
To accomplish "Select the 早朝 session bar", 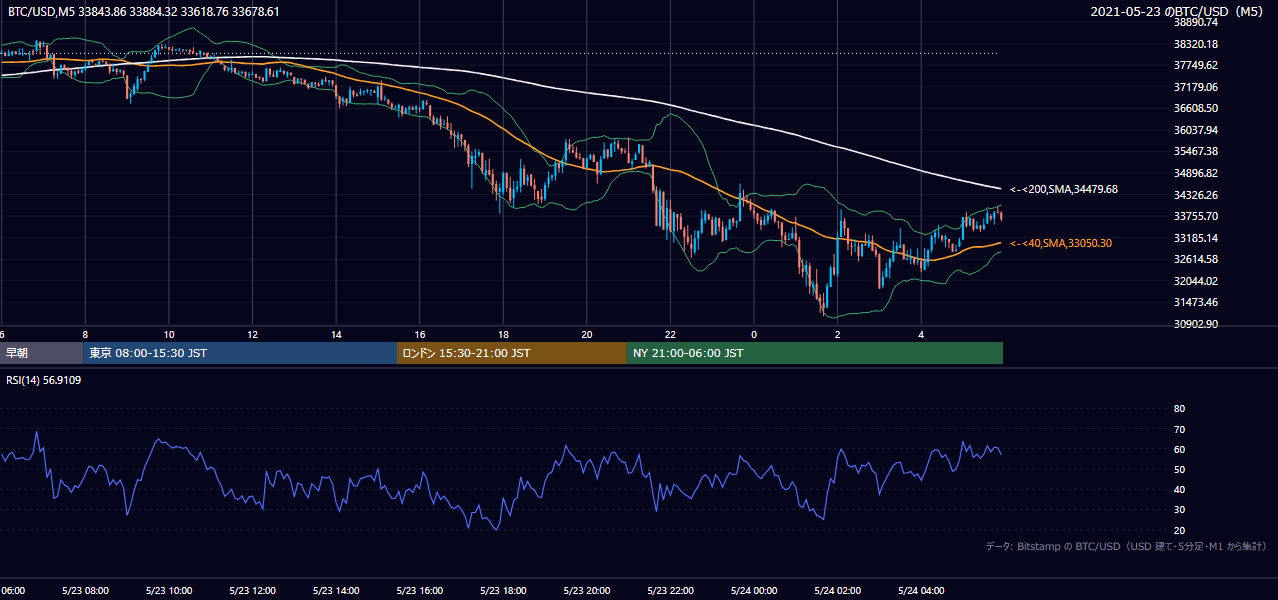I will (42, 353).
